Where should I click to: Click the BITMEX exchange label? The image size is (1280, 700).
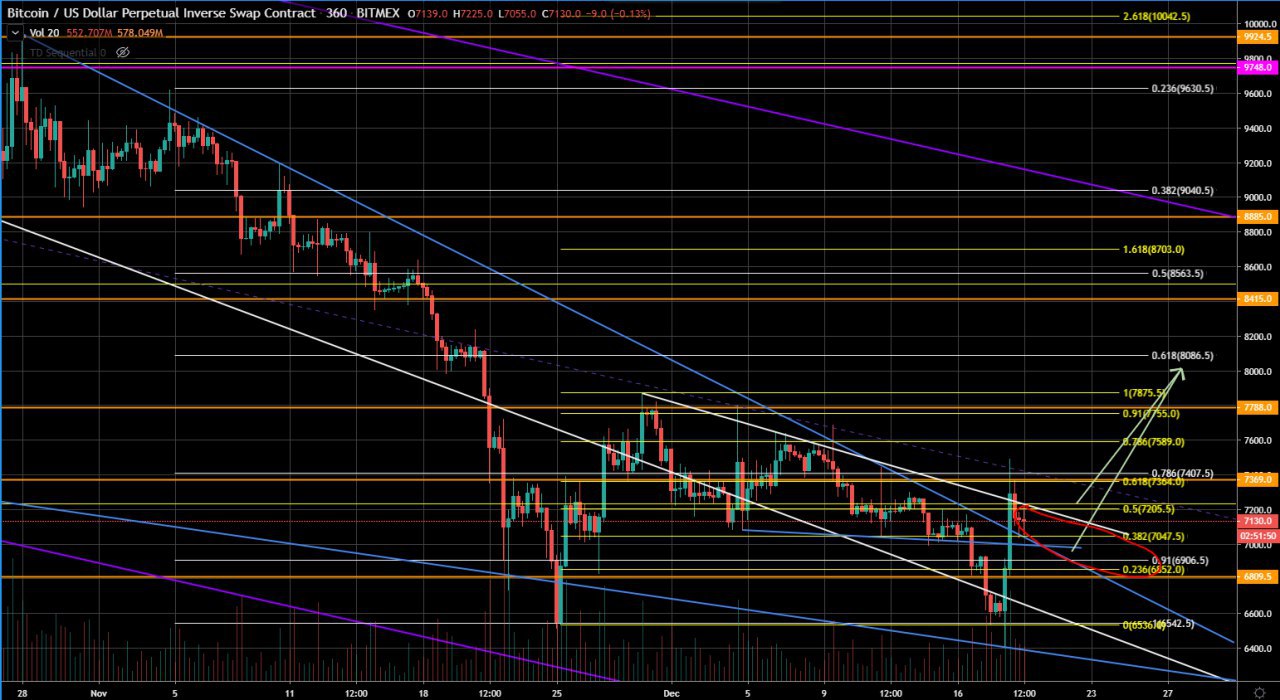(378, 13)
